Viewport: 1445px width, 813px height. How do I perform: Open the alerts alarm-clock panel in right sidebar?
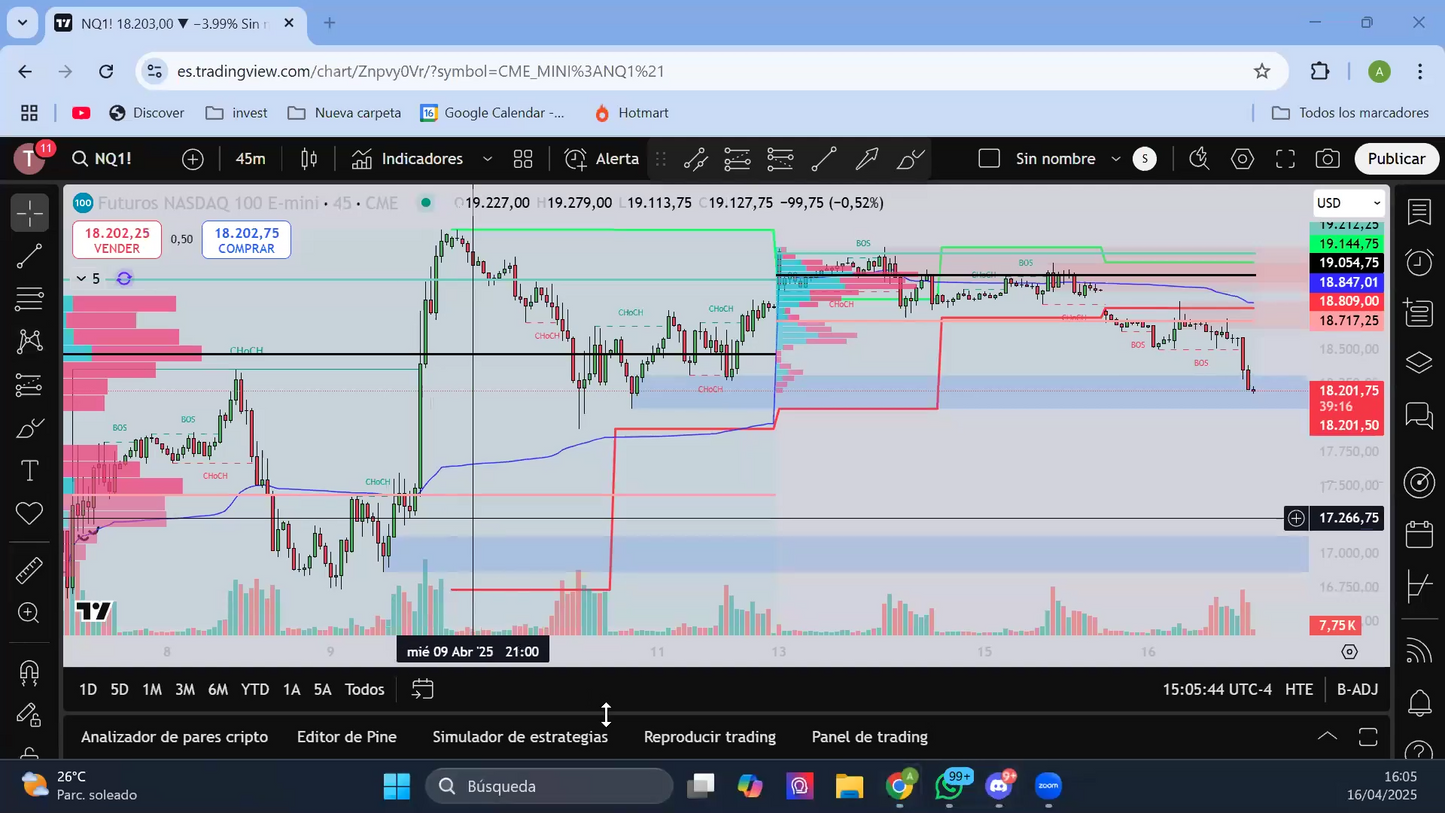pyautogui.click(x=1419, y=262)
